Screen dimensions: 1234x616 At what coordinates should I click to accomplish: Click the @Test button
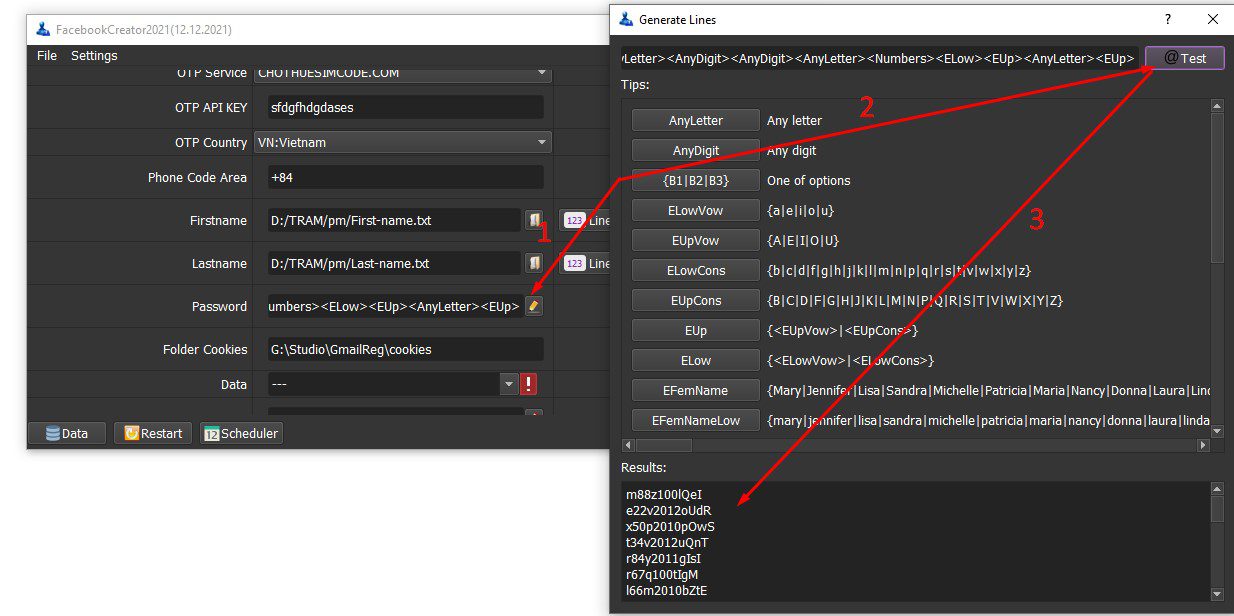(1185, 58)
